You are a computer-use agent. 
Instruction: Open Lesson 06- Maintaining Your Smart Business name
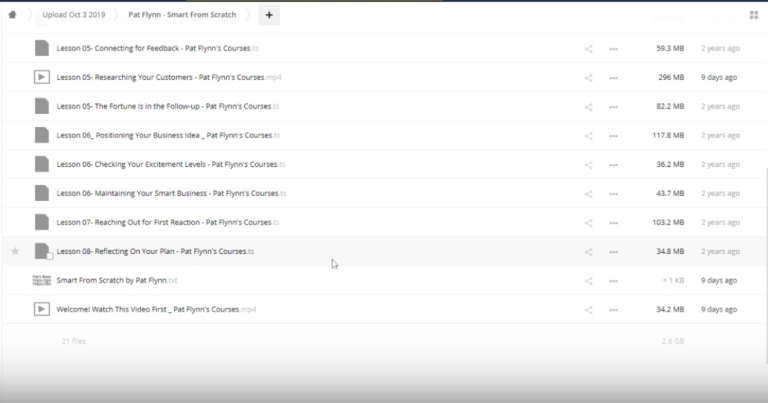pyautogui.click(x=171, y=193)
